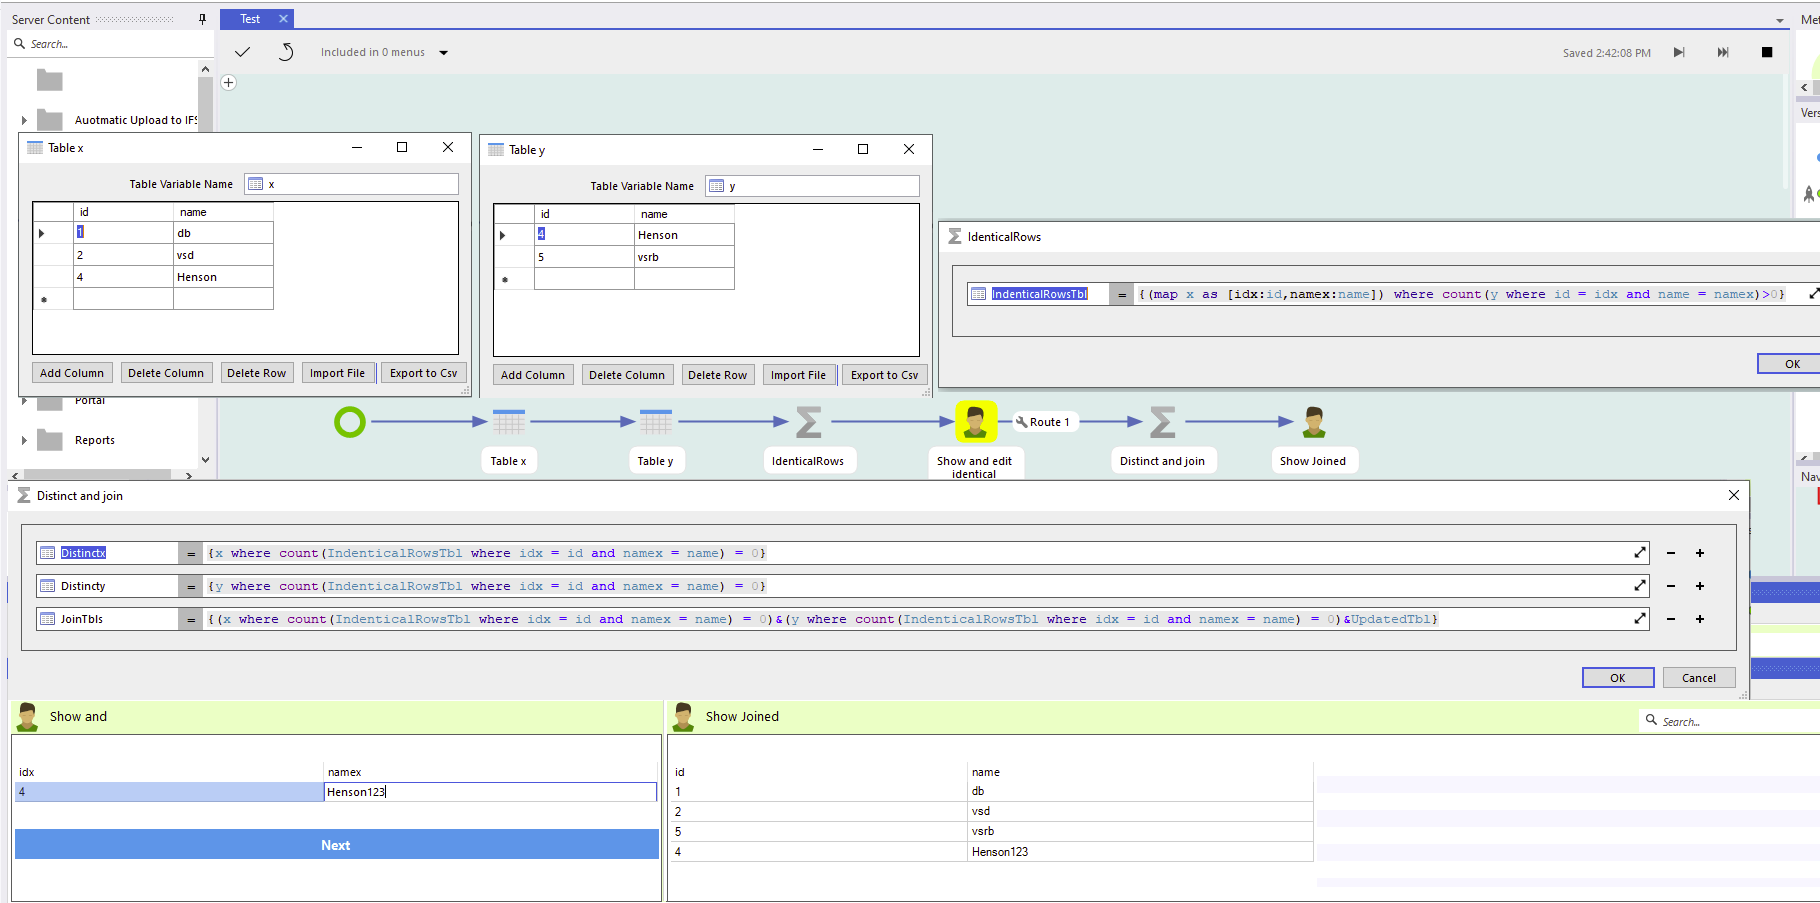Screen dimensions: 1820x903
Task: Add a row after JoinTbls with plus
Action: pyautogui.click(x=1700, y=619)
